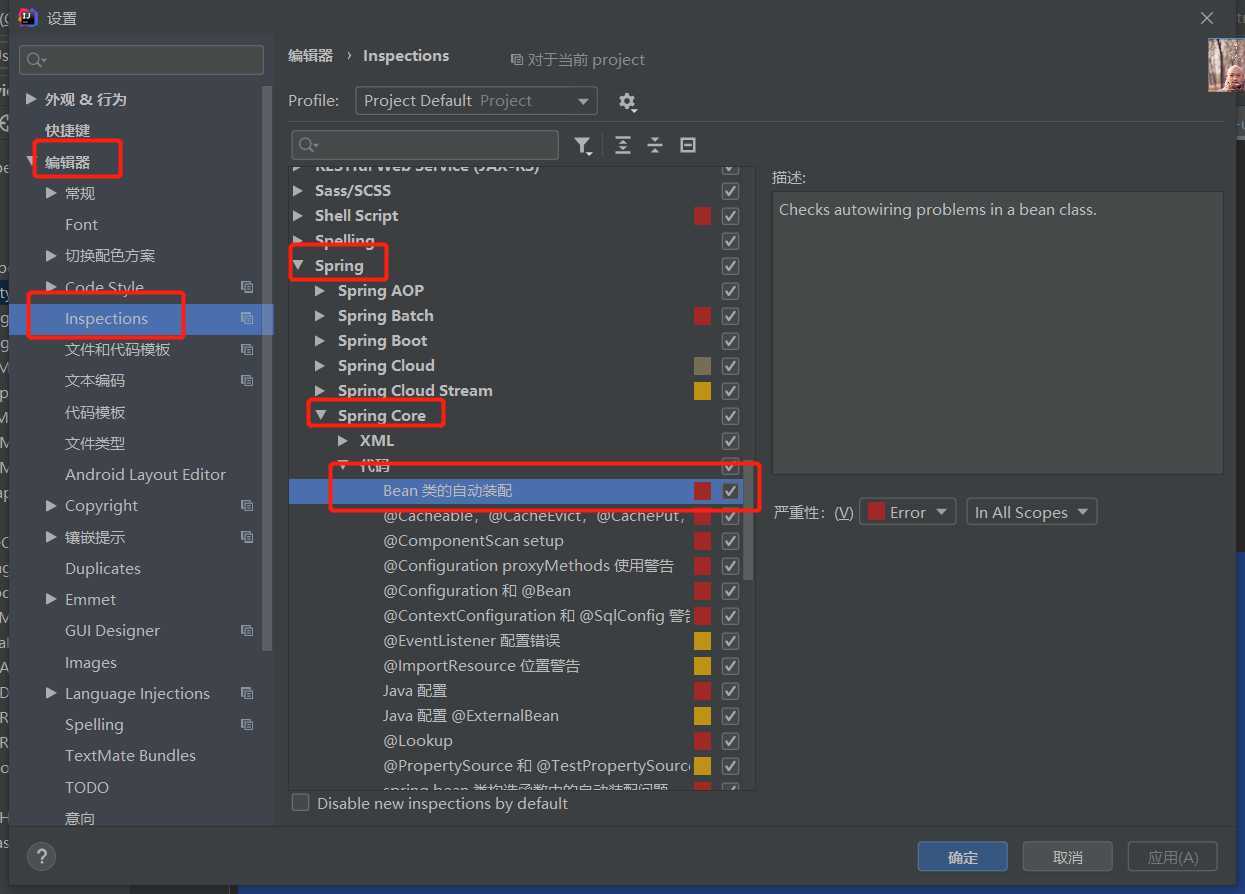Click project-level icon beside Code Style
Screen dimensions: 1245x894
coord(247,287)
